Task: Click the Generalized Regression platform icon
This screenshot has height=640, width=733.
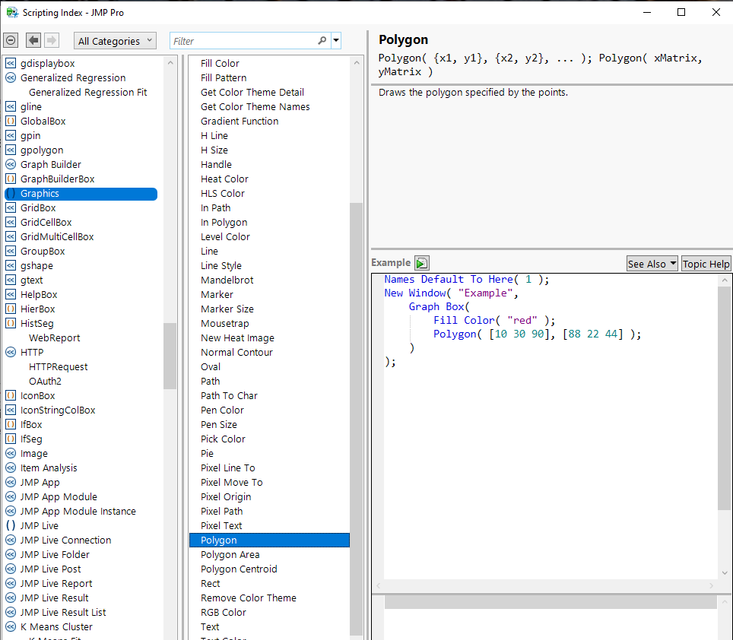Action: point(10,78)
